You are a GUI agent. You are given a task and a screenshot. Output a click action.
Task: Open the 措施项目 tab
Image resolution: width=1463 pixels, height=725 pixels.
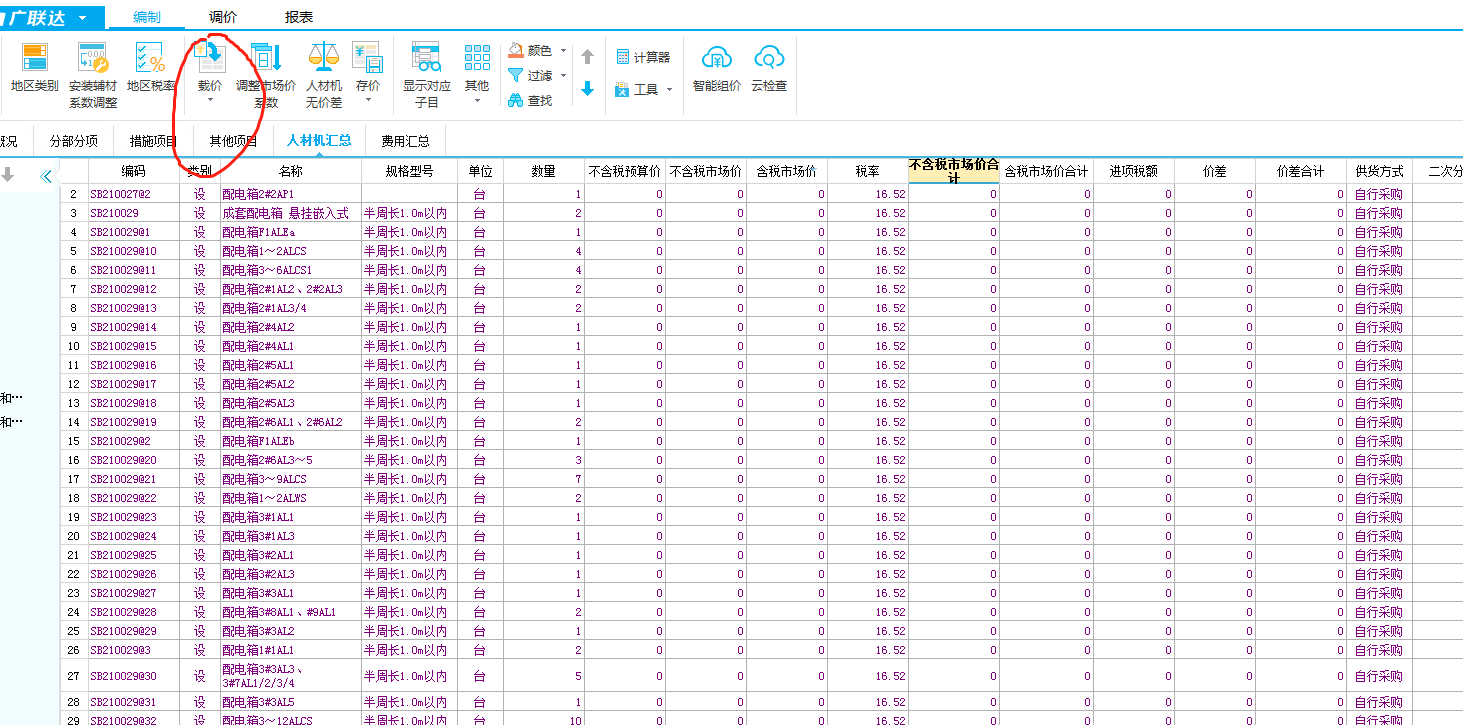154,141
